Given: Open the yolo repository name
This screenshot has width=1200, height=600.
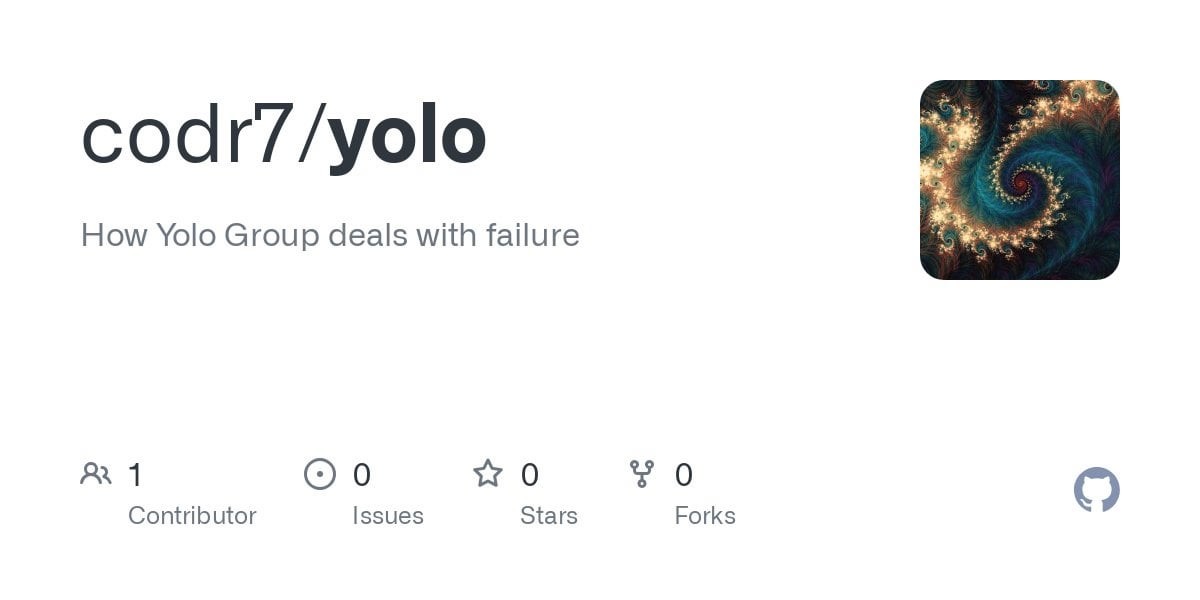Looking at the screenshot, I should tap(407, 136).
